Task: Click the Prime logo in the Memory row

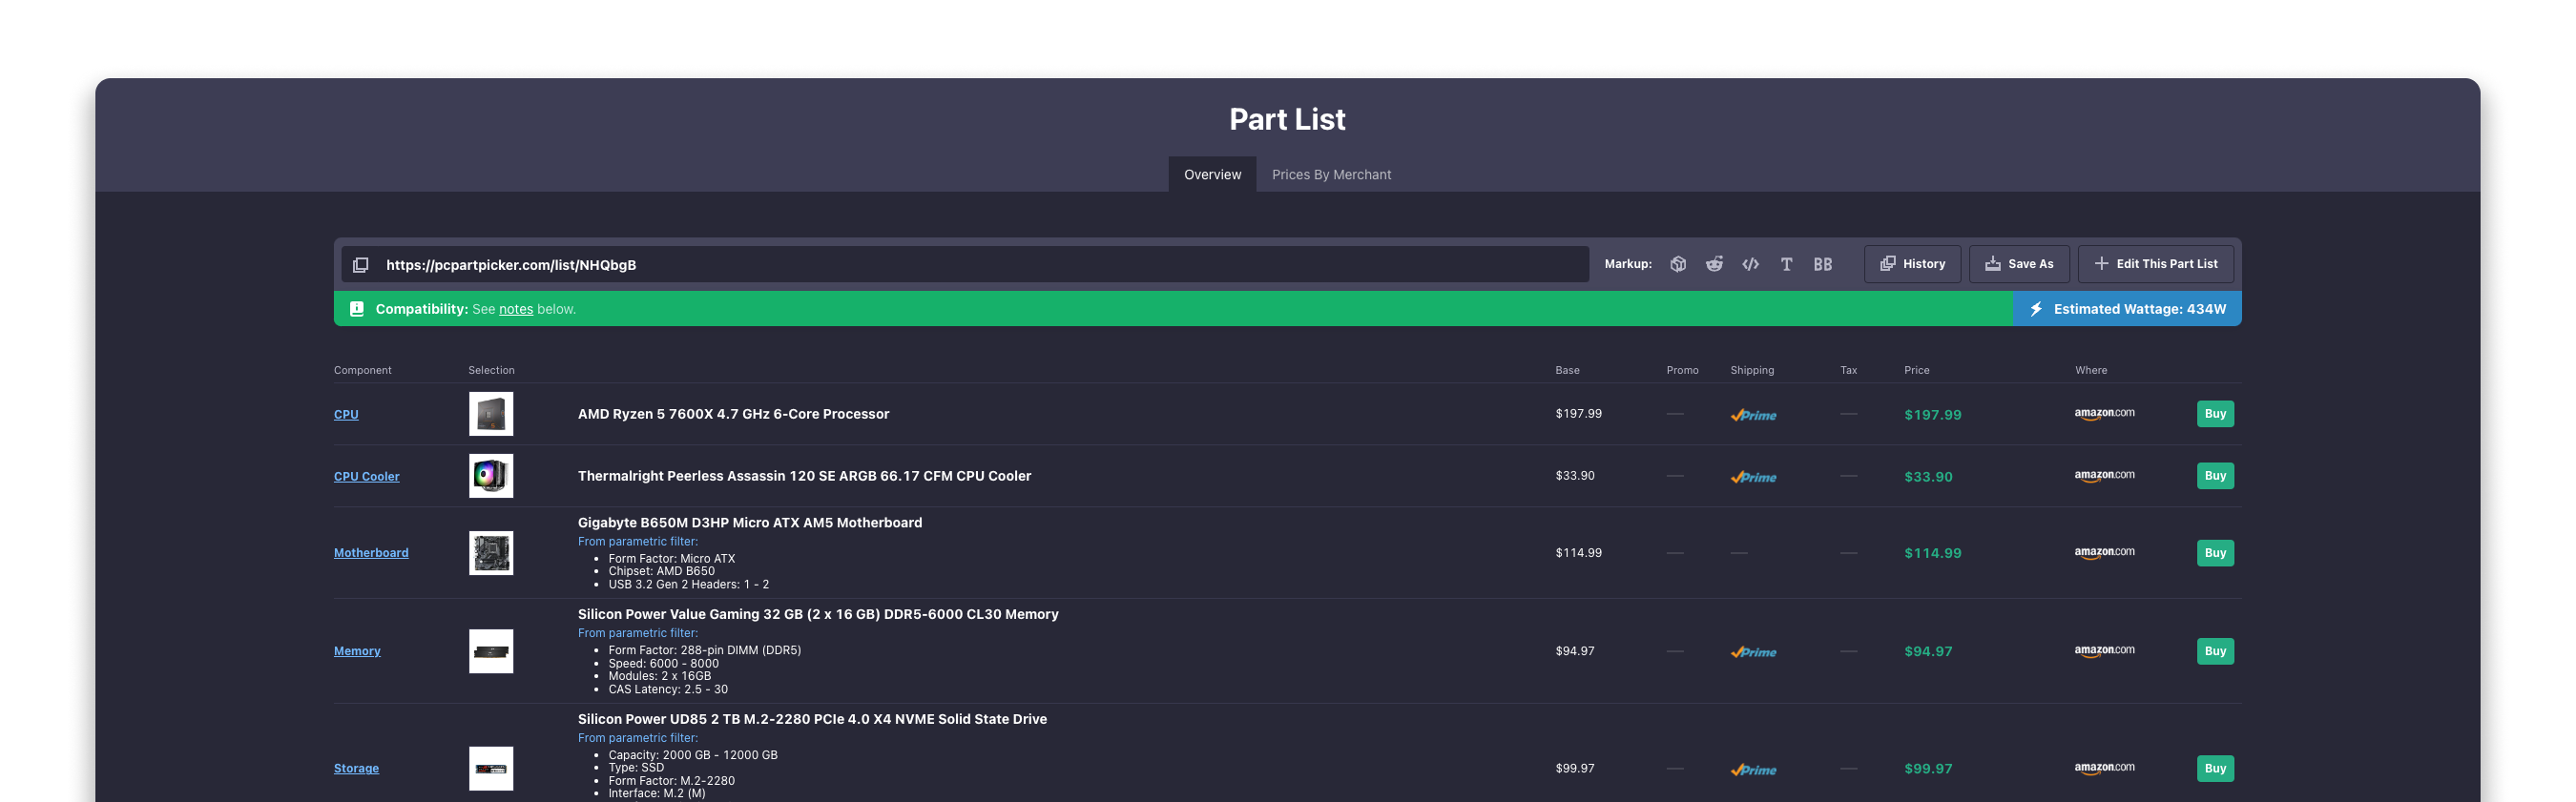Action: click(x=1753, y=652)
